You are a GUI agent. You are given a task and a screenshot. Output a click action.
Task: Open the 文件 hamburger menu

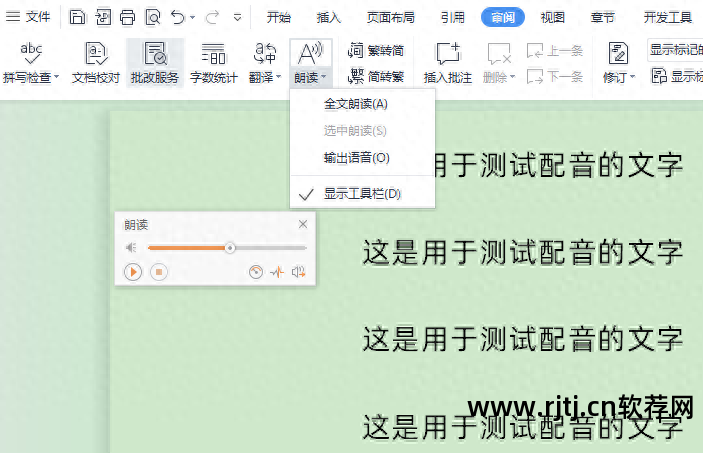[28, 17]
